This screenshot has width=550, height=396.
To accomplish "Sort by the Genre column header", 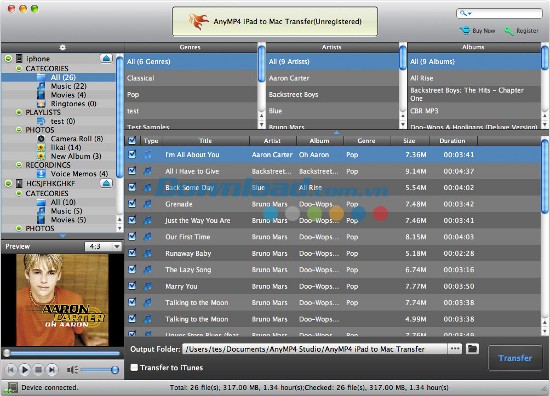I will pyautogui.click(x=367, y=141).
